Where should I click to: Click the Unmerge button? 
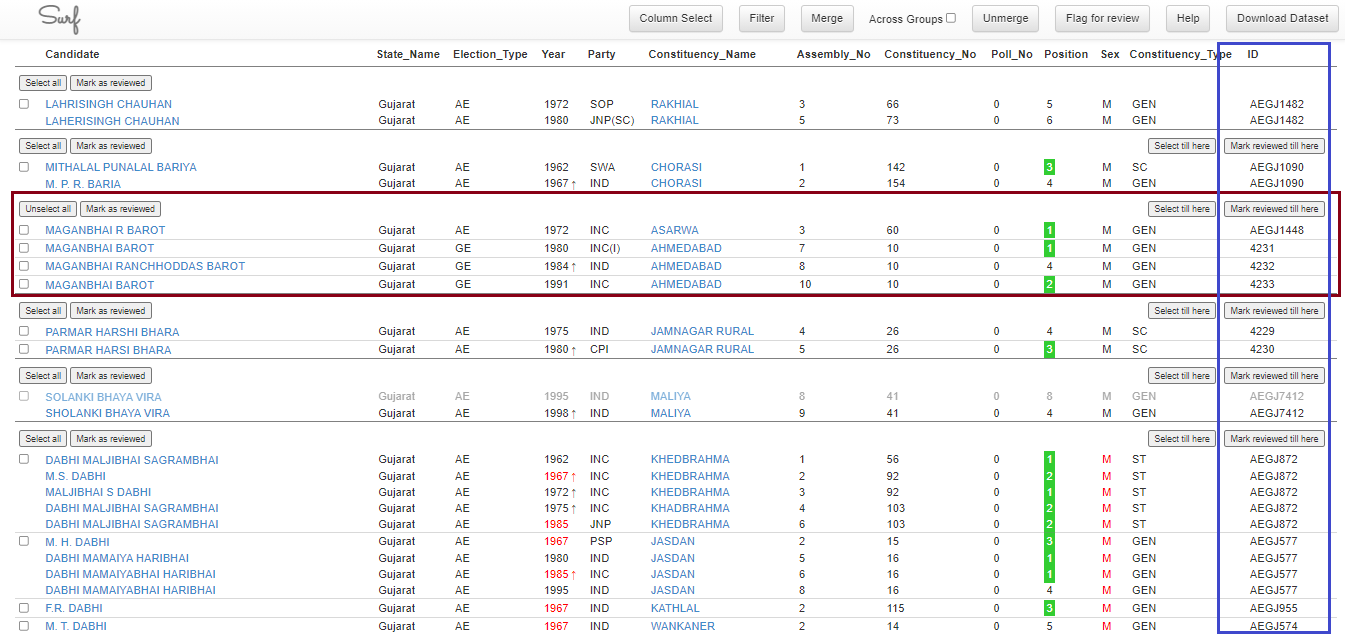click(x=1005, y=18)
